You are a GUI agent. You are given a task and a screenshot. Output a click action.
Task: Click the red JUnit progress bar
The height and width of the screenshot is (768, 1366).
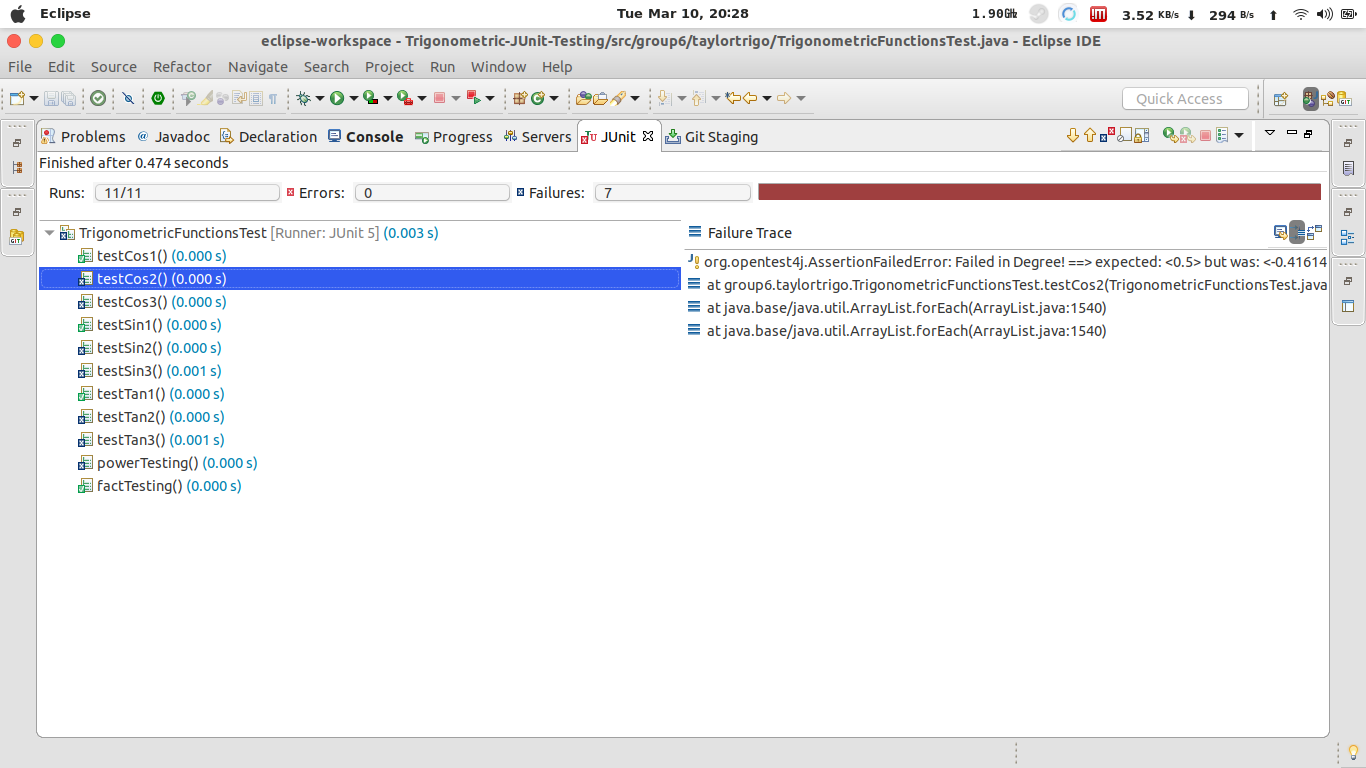pos(1040,192)
